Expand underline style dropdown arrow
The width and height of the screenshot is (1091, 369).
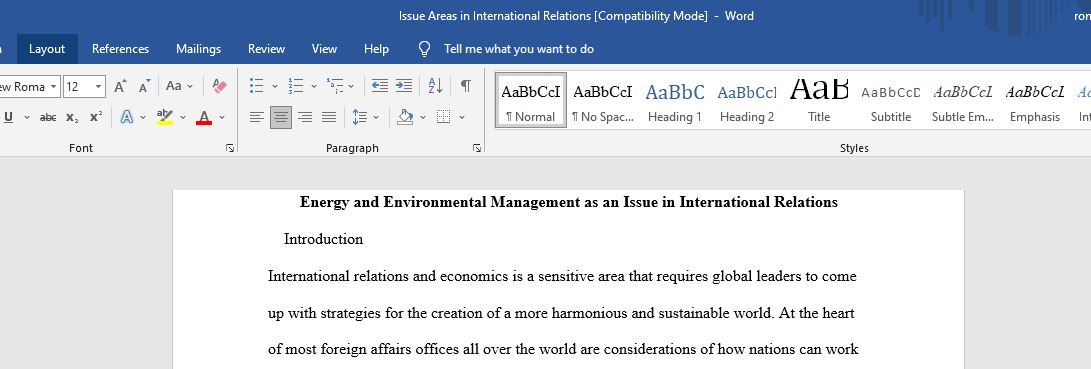click(x=27, y=117)
